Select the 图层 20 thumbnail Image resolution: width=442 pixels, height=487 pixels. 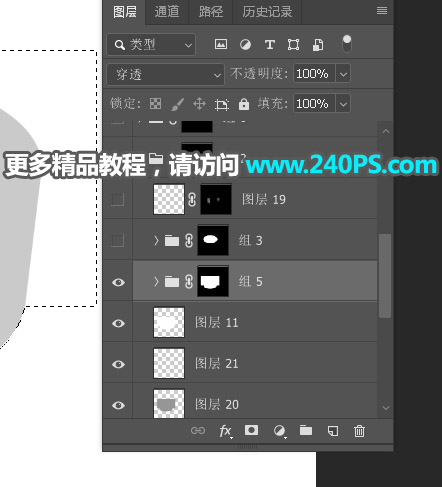click(x=169, y=404)
